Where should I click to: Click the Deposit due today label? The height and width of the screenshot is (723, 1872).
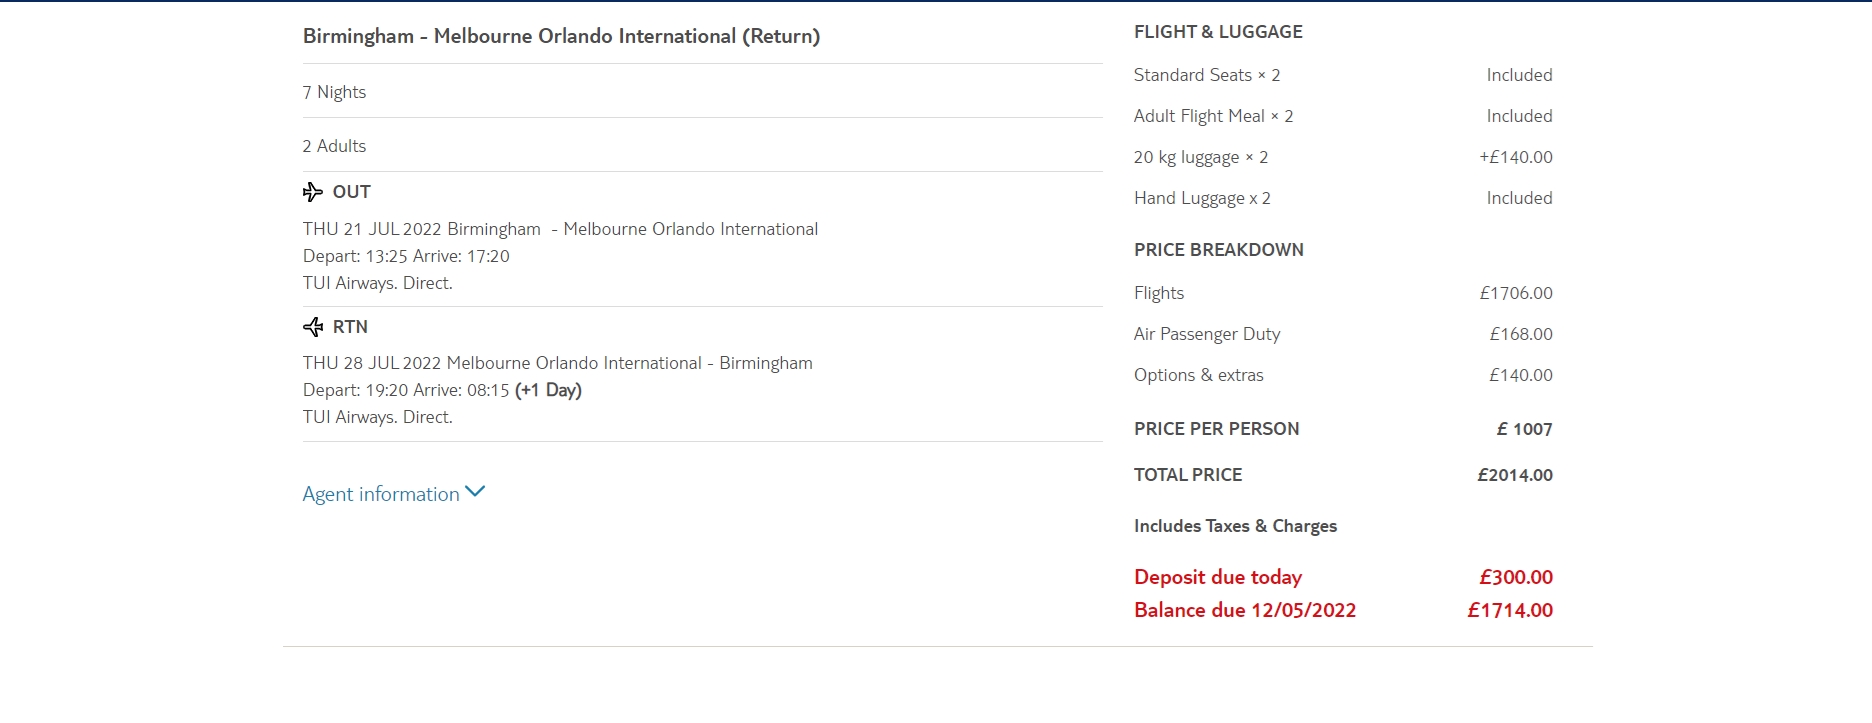1217,577
